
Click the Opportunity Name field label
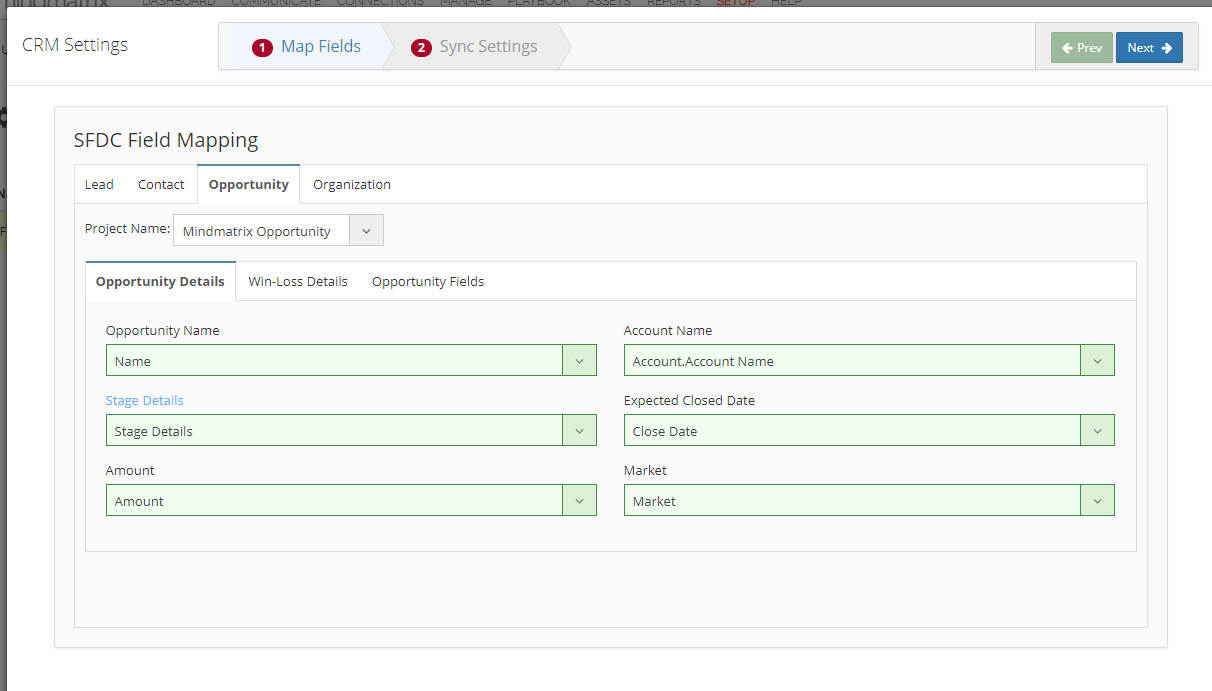click(163, 331)
